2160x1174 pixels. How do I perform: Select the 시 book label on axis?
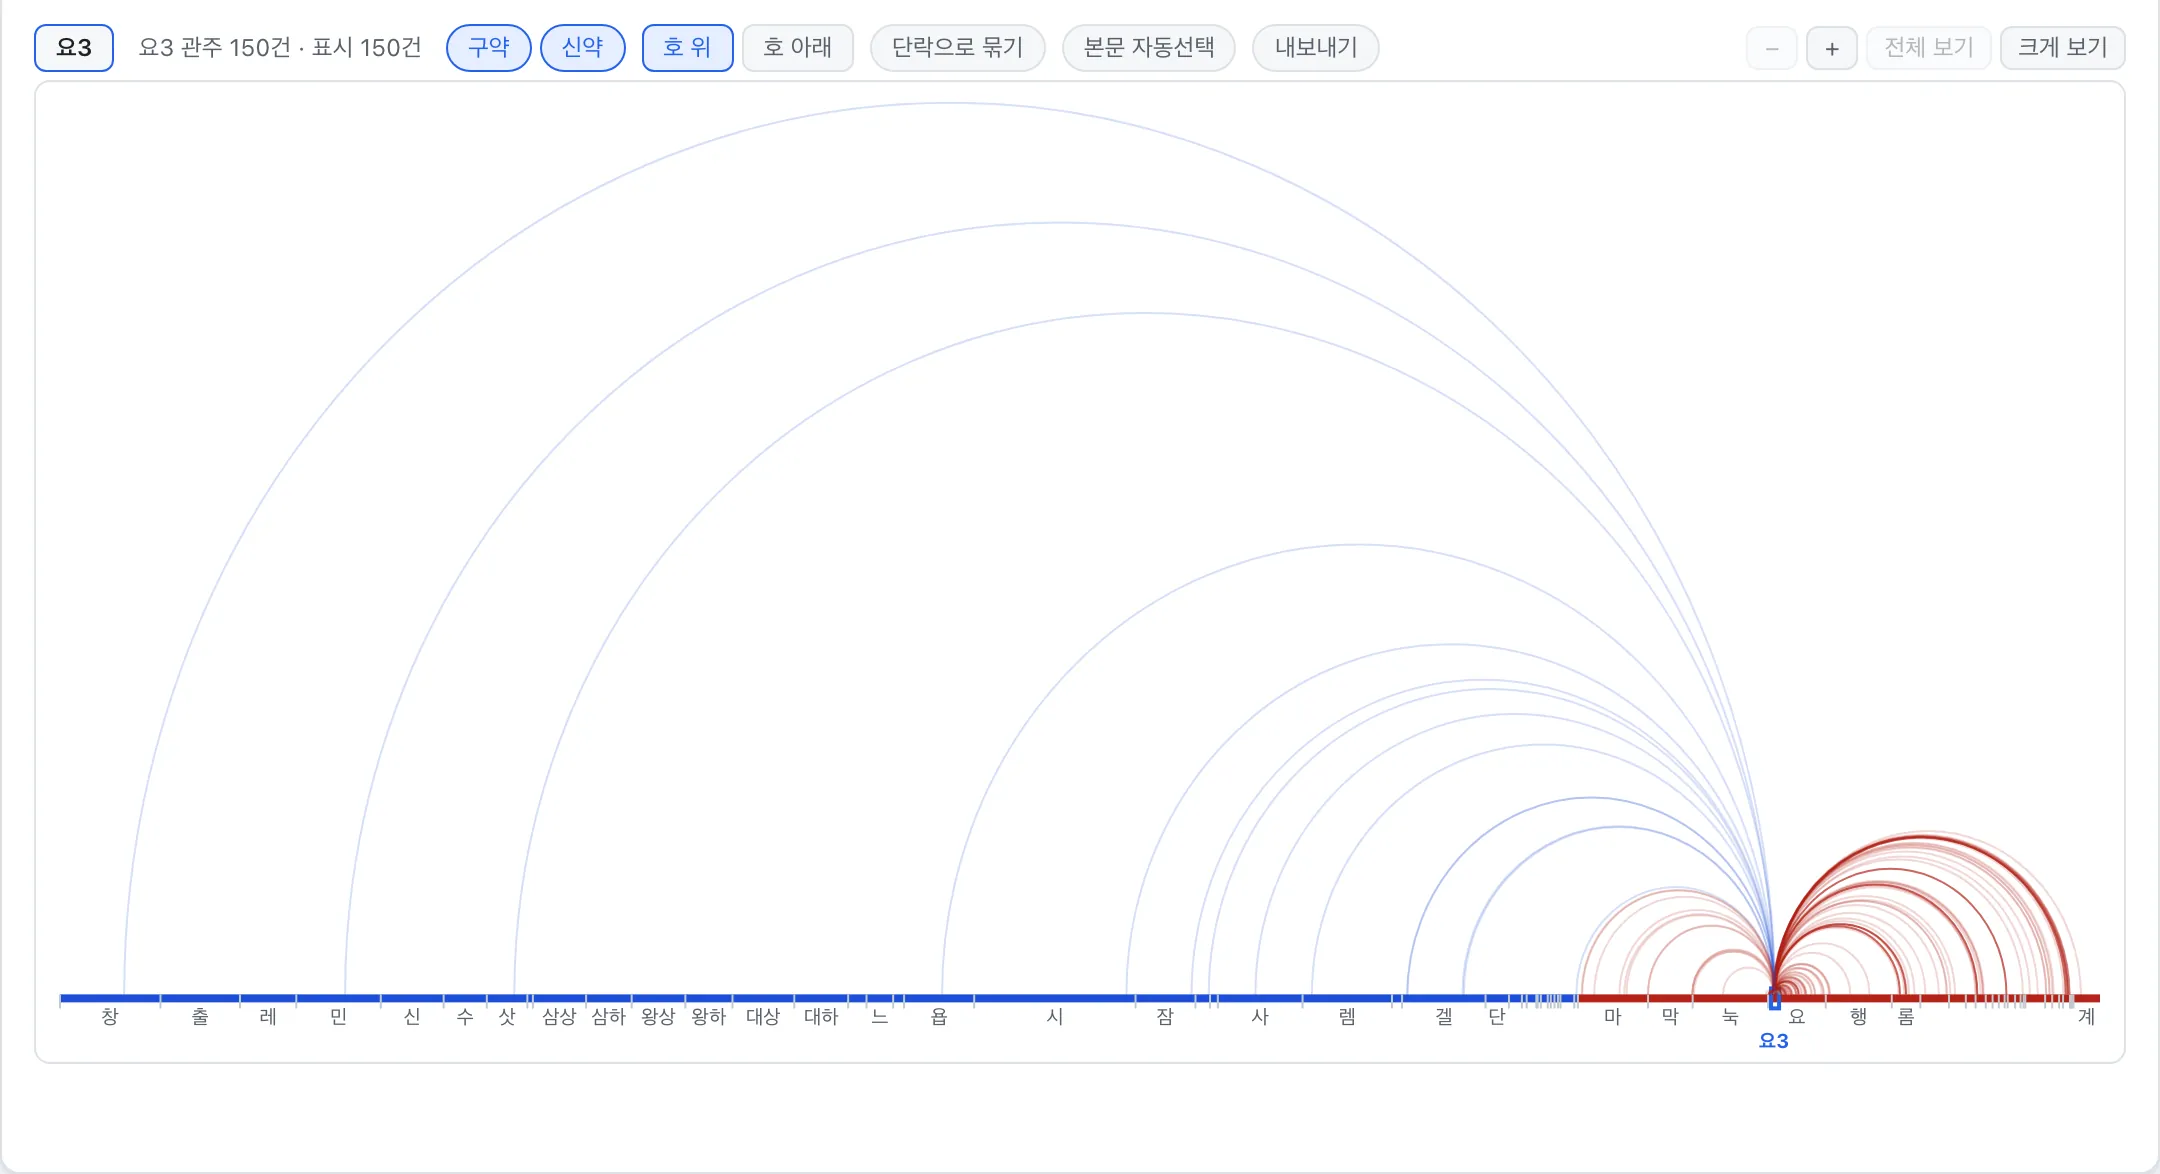[x=1055, y=1017]
